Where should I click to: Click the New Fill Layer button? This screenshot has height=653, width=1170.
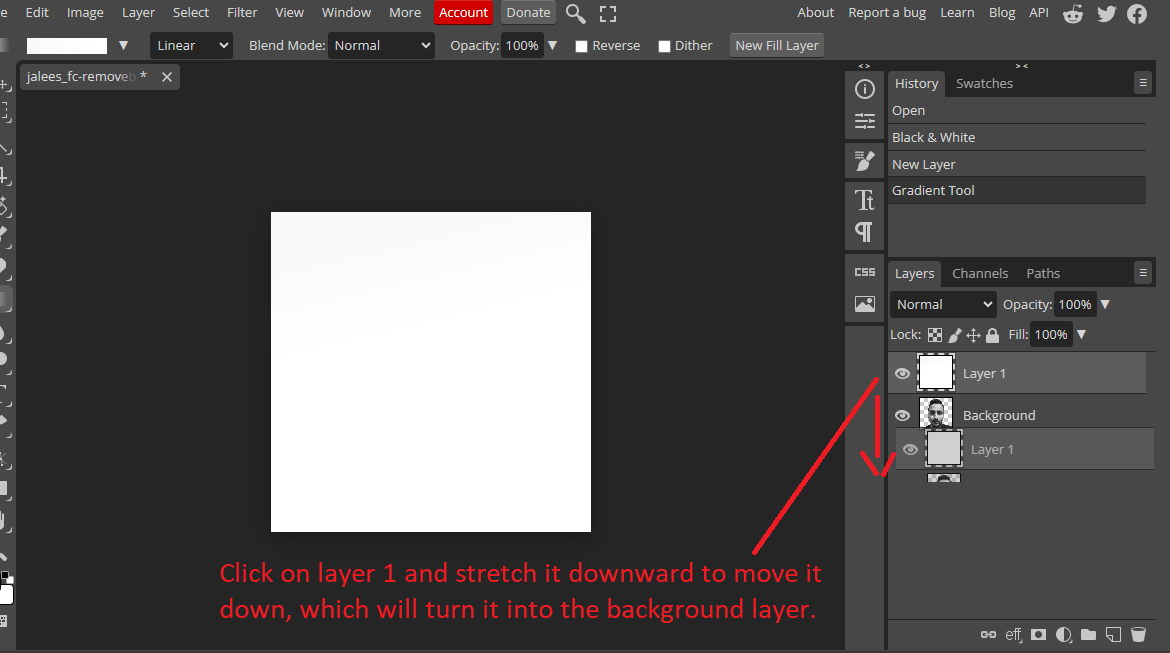(x=777, y=45)
